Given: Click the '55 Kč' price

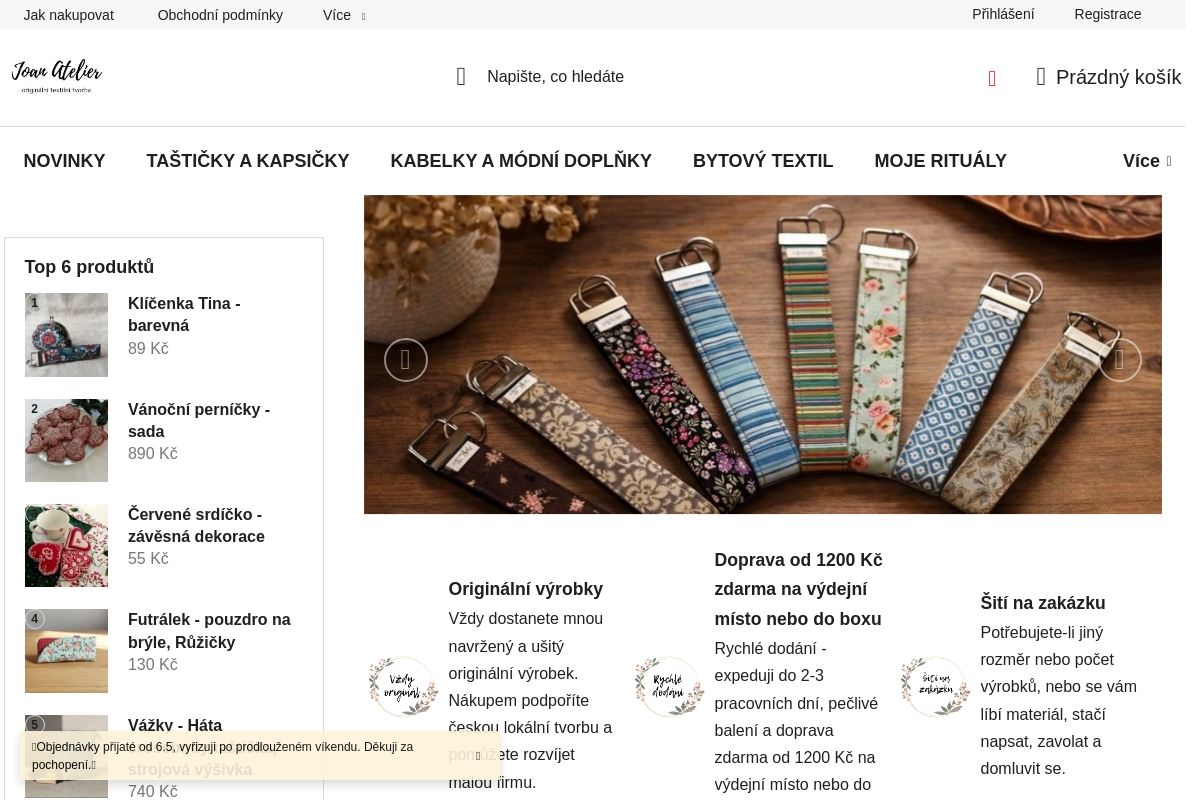Looking at the screenshot, I should coord(148,559).
